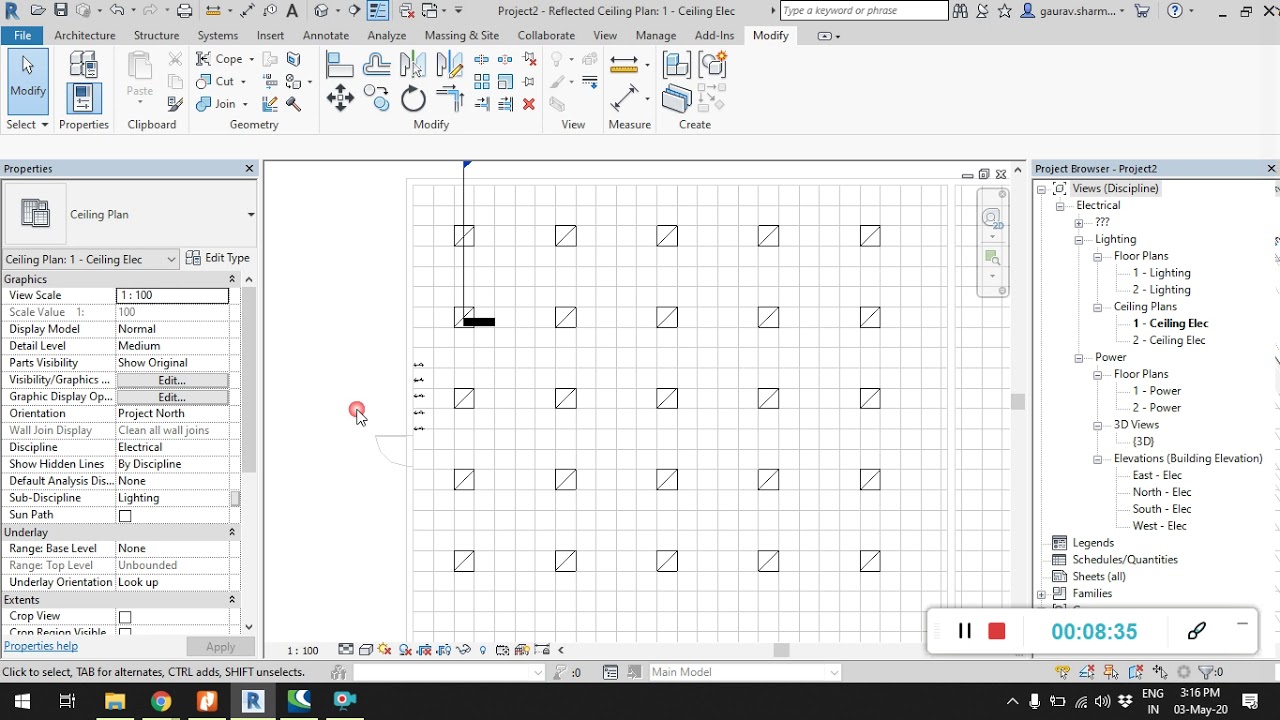
Task: Click the View Scale 1 : 100 field
Action: 172,296
